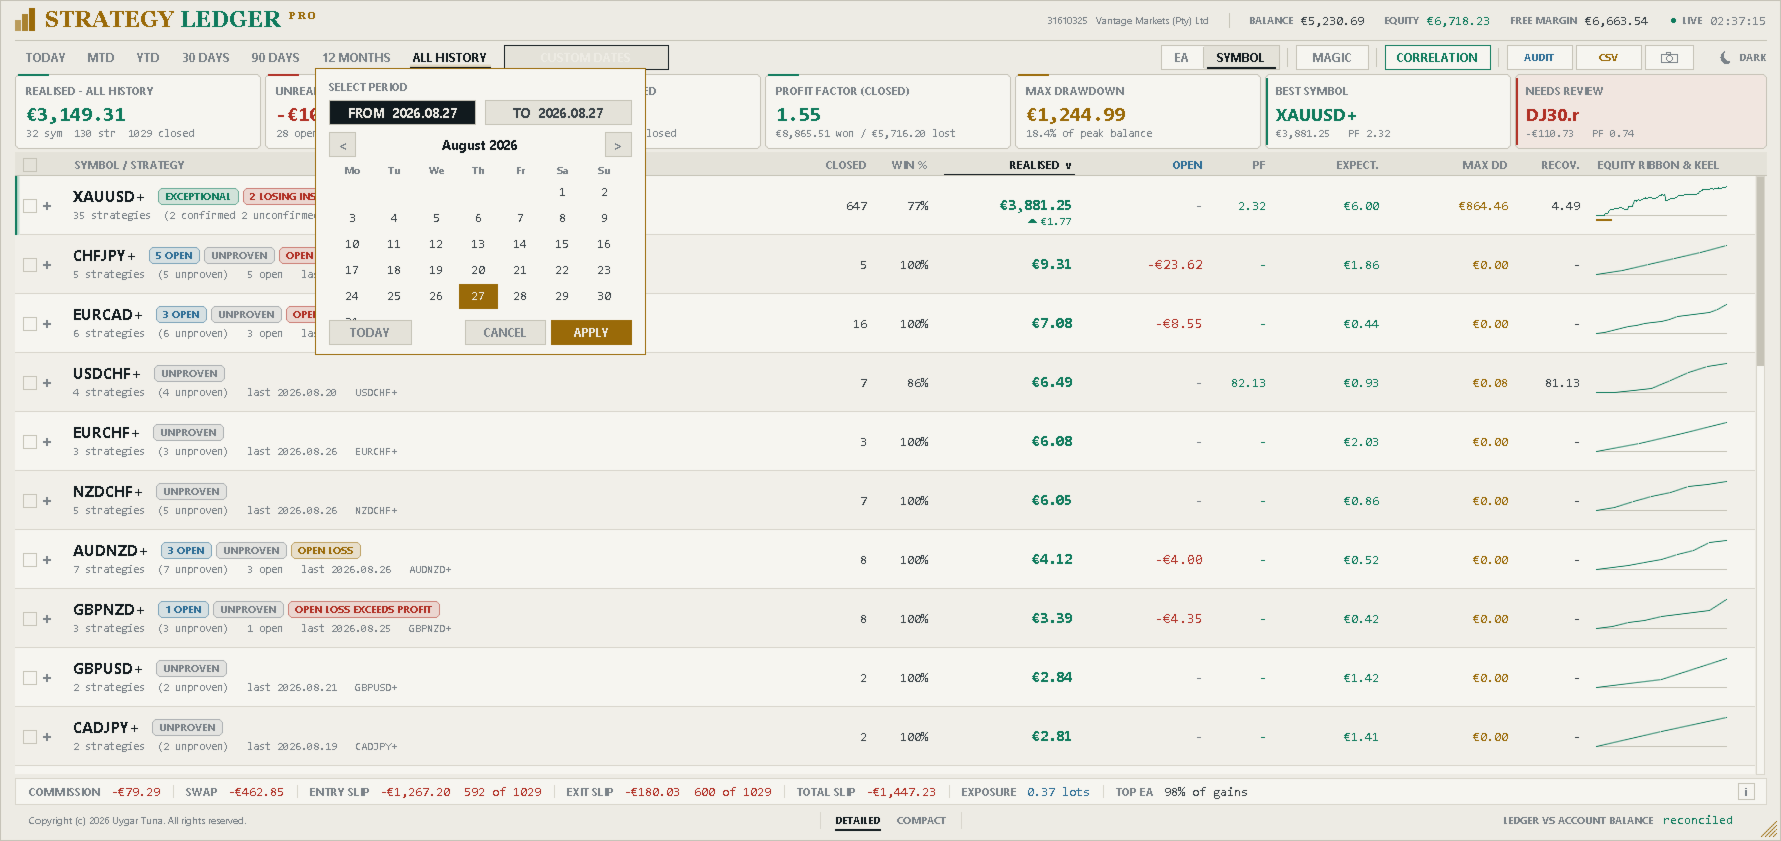The width and height of the screenshot is (1781, 841).
Task: Click the AUDIT button
Action: tap(1539, 58)
